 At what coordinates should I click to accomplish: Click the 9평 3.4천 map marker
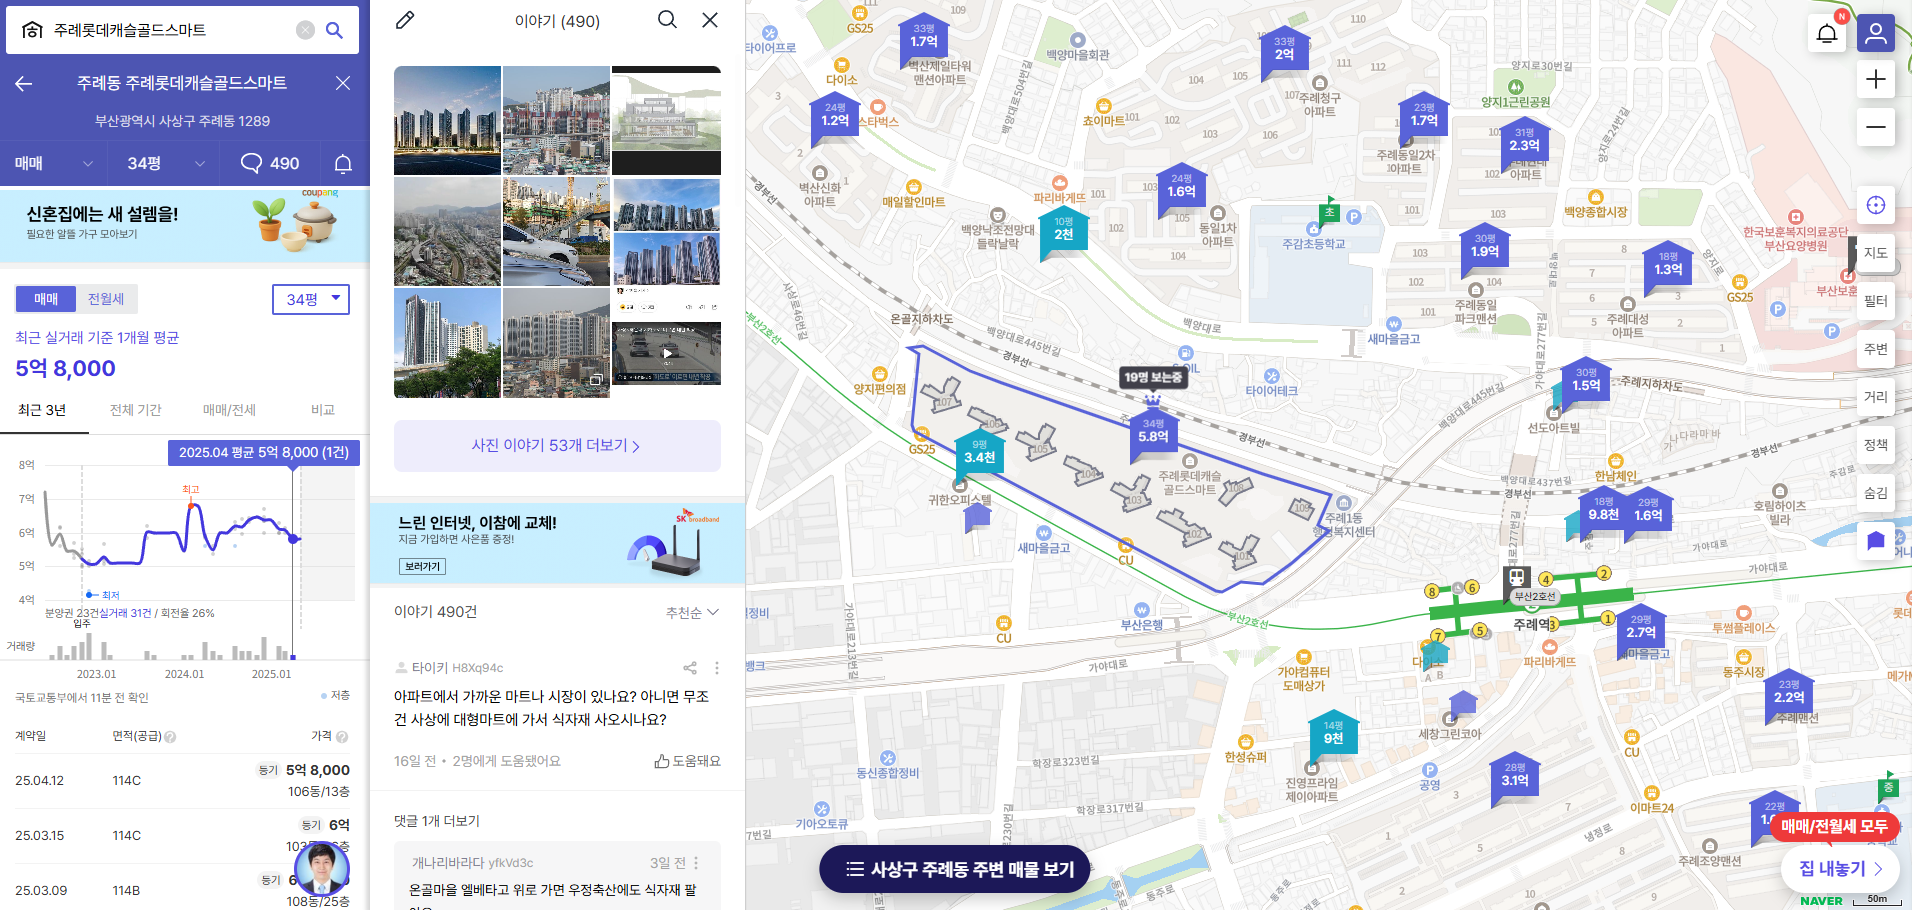tap(980, 453)
